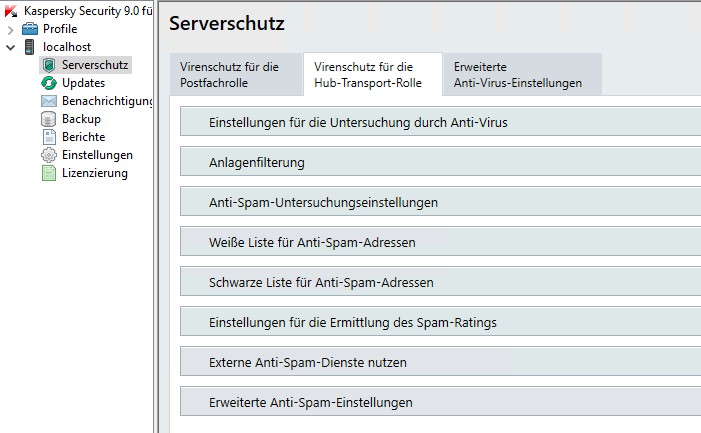Click the Lizenzierung green sheet icon
Viewport: 701px width, 433px height.
pyautogui.click(x=49, y=173)
